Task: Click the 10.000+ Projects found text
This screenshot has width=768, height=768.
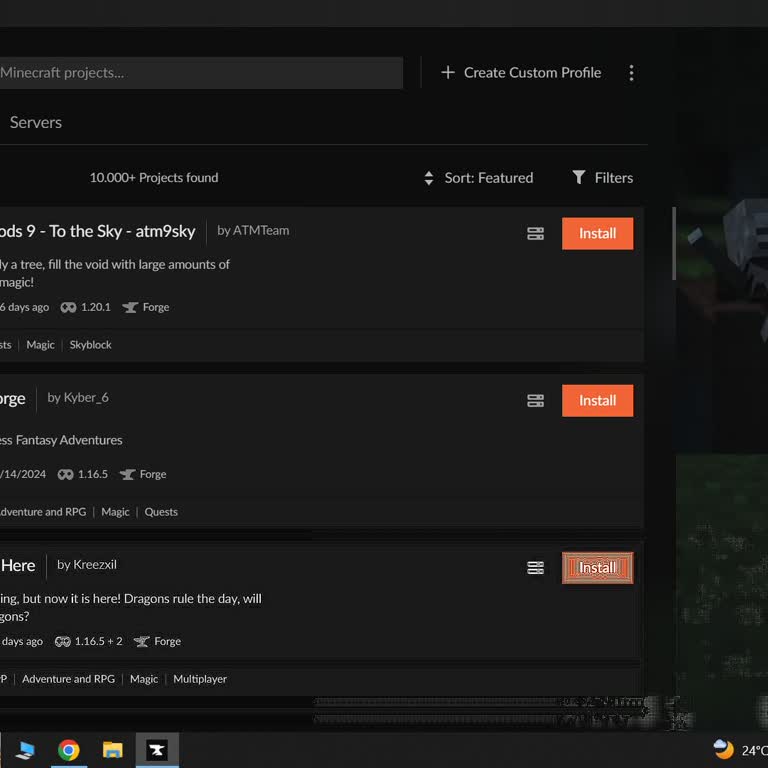Action: click(x=154, y=177)
